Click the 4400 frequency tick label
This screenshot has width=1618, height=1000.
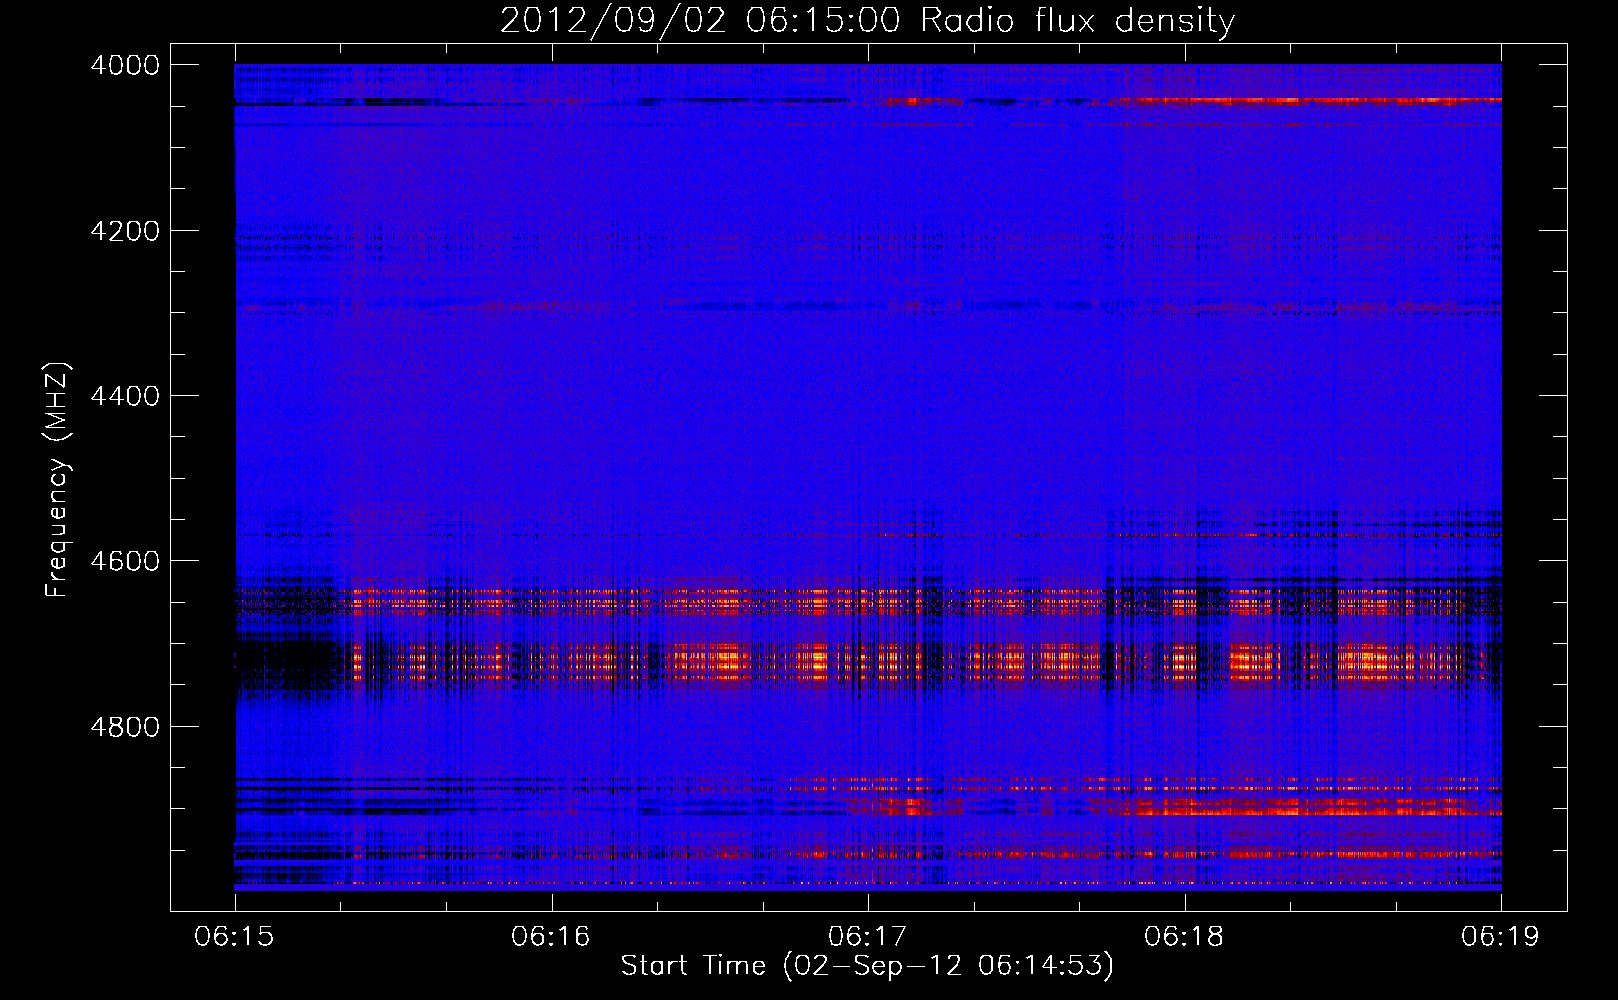coord(125,396)
